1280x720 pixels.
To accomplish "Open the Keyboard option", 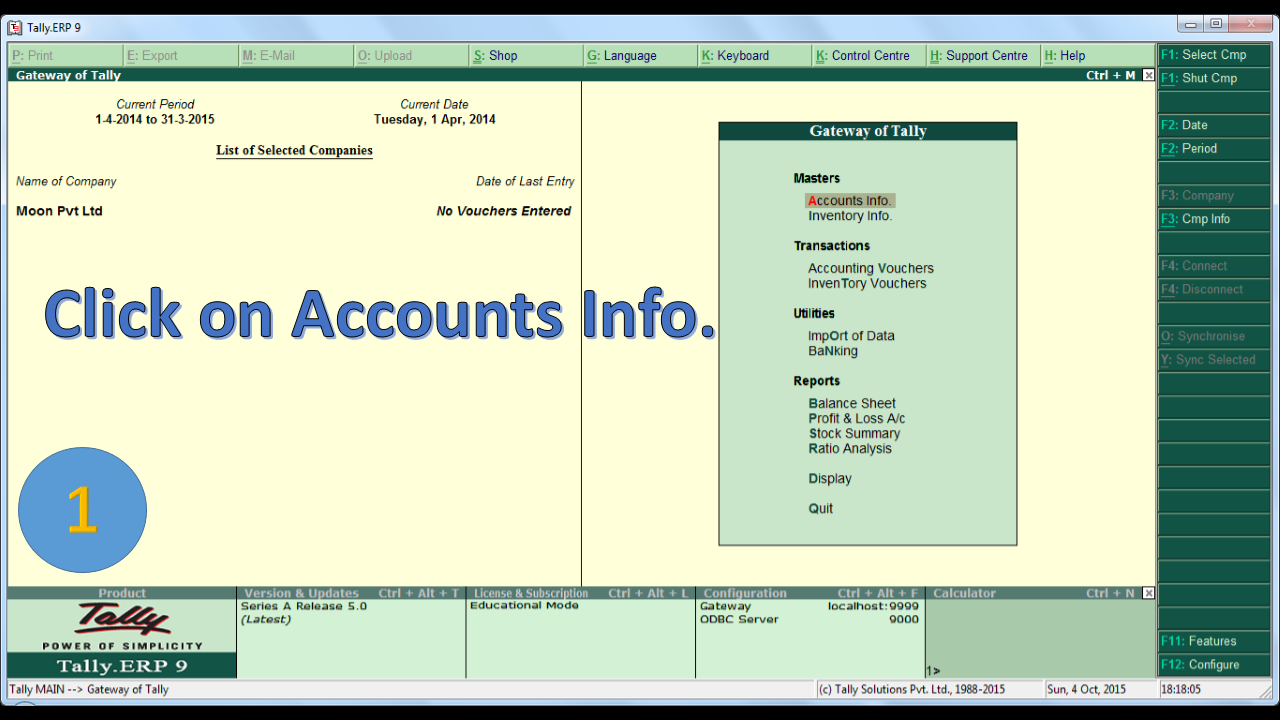I will [x=755, y=56].
